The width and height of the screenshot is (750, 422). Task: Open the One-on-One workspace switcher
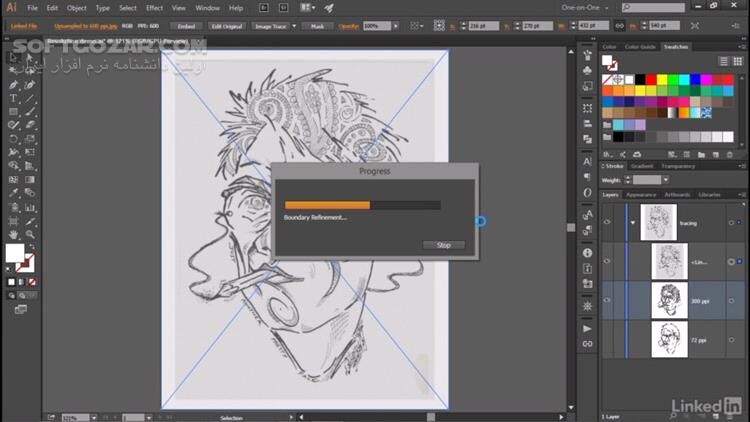point(585,8)
